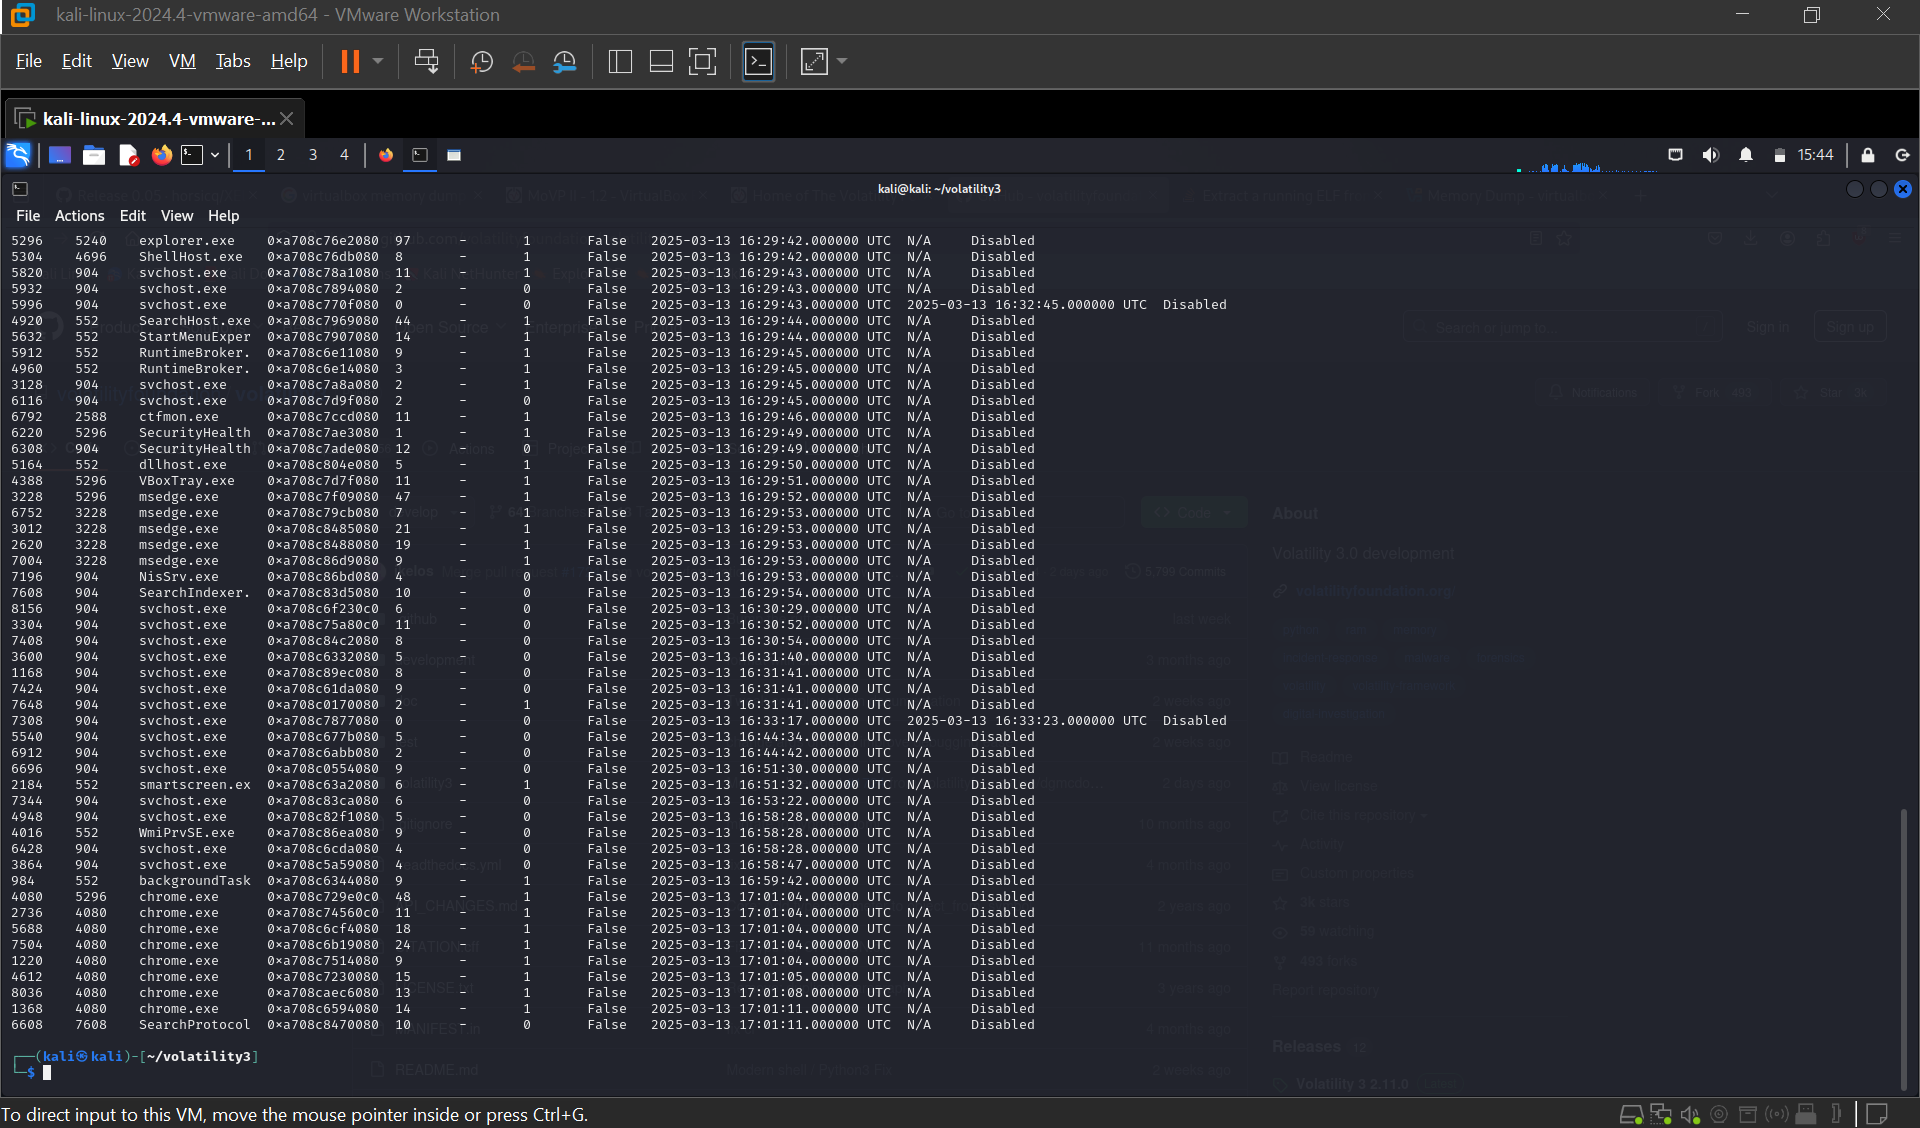Click the hard disk status icon in VMware bar
The height and width of the screenshot is (1128, 1920).
click(1631, 1114)
